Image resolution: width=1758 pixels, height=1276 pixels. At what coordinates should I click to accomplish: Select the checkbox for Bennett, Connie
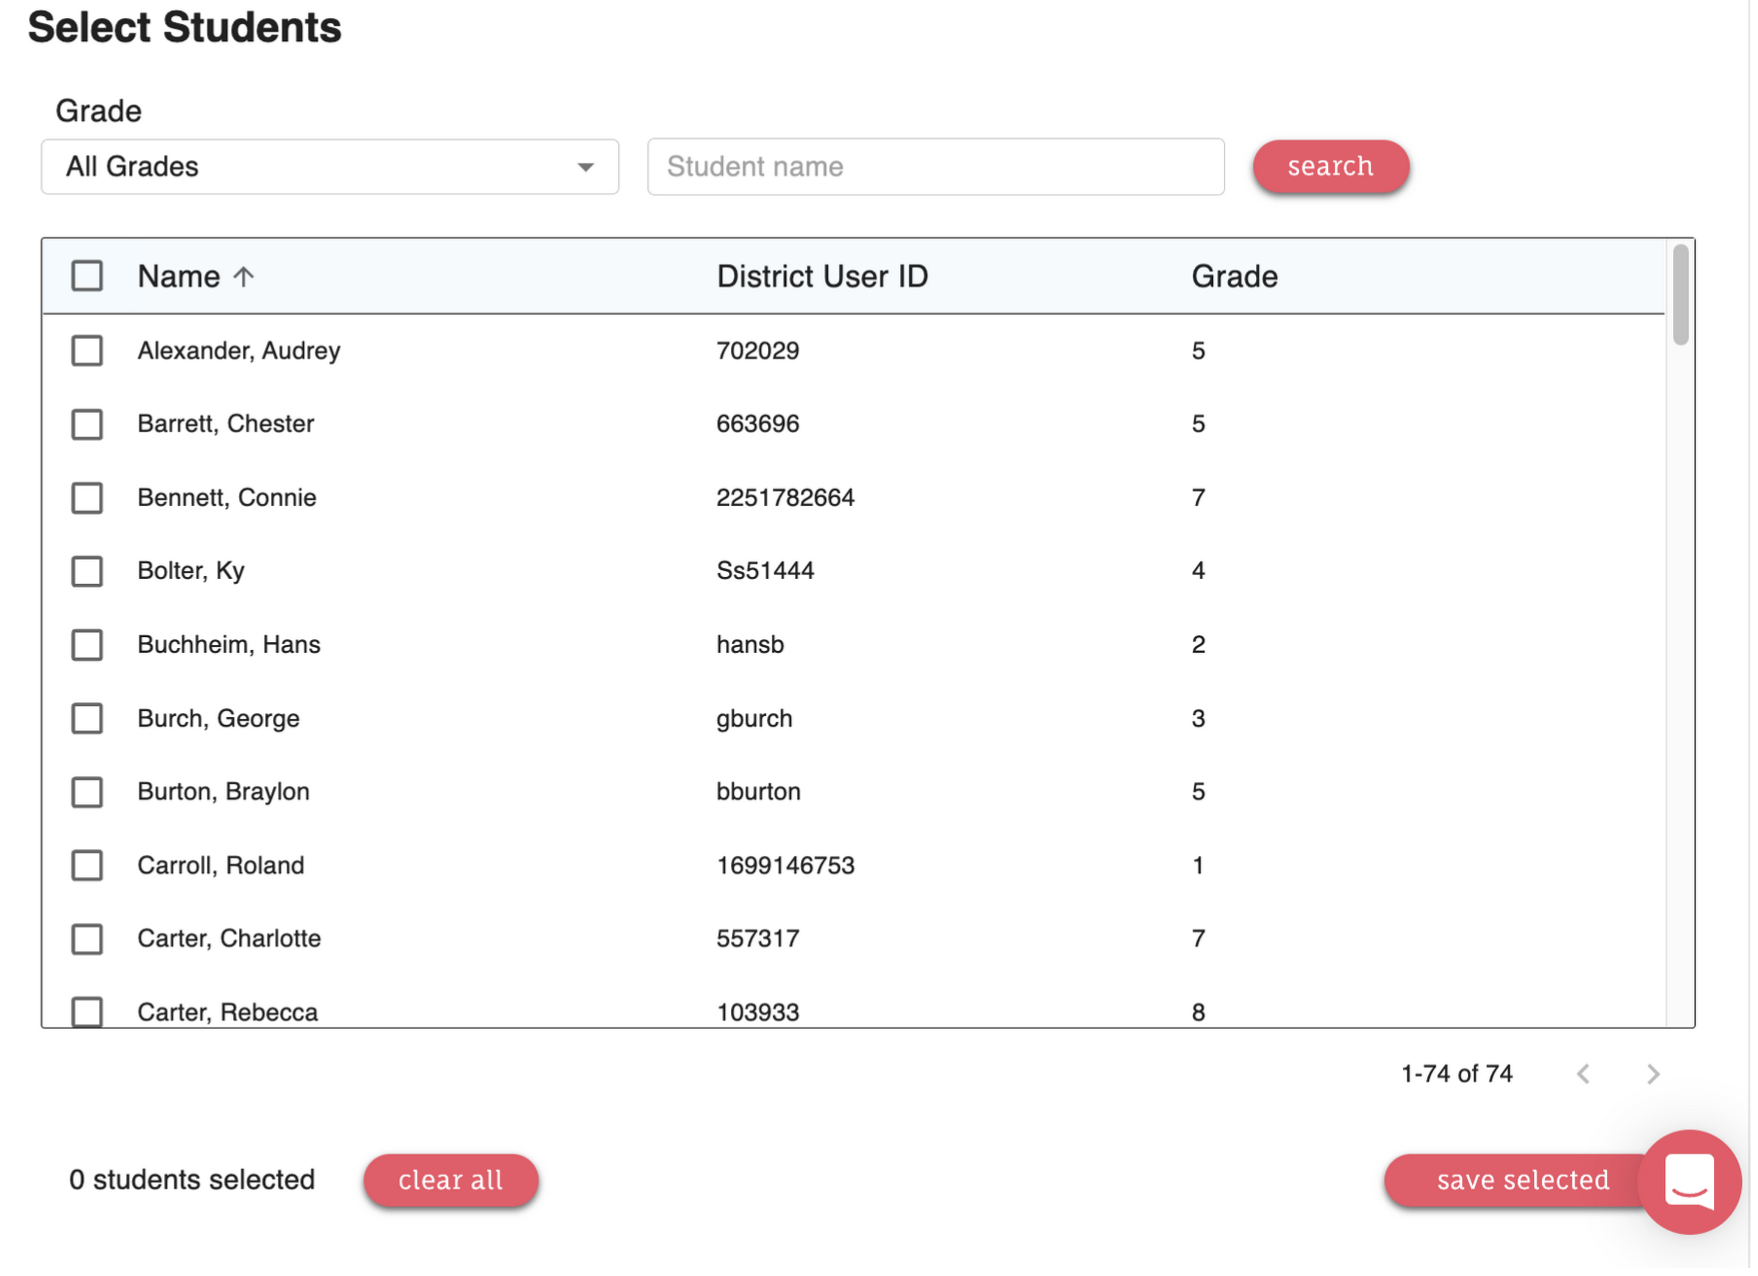click(x=87, y=499)
